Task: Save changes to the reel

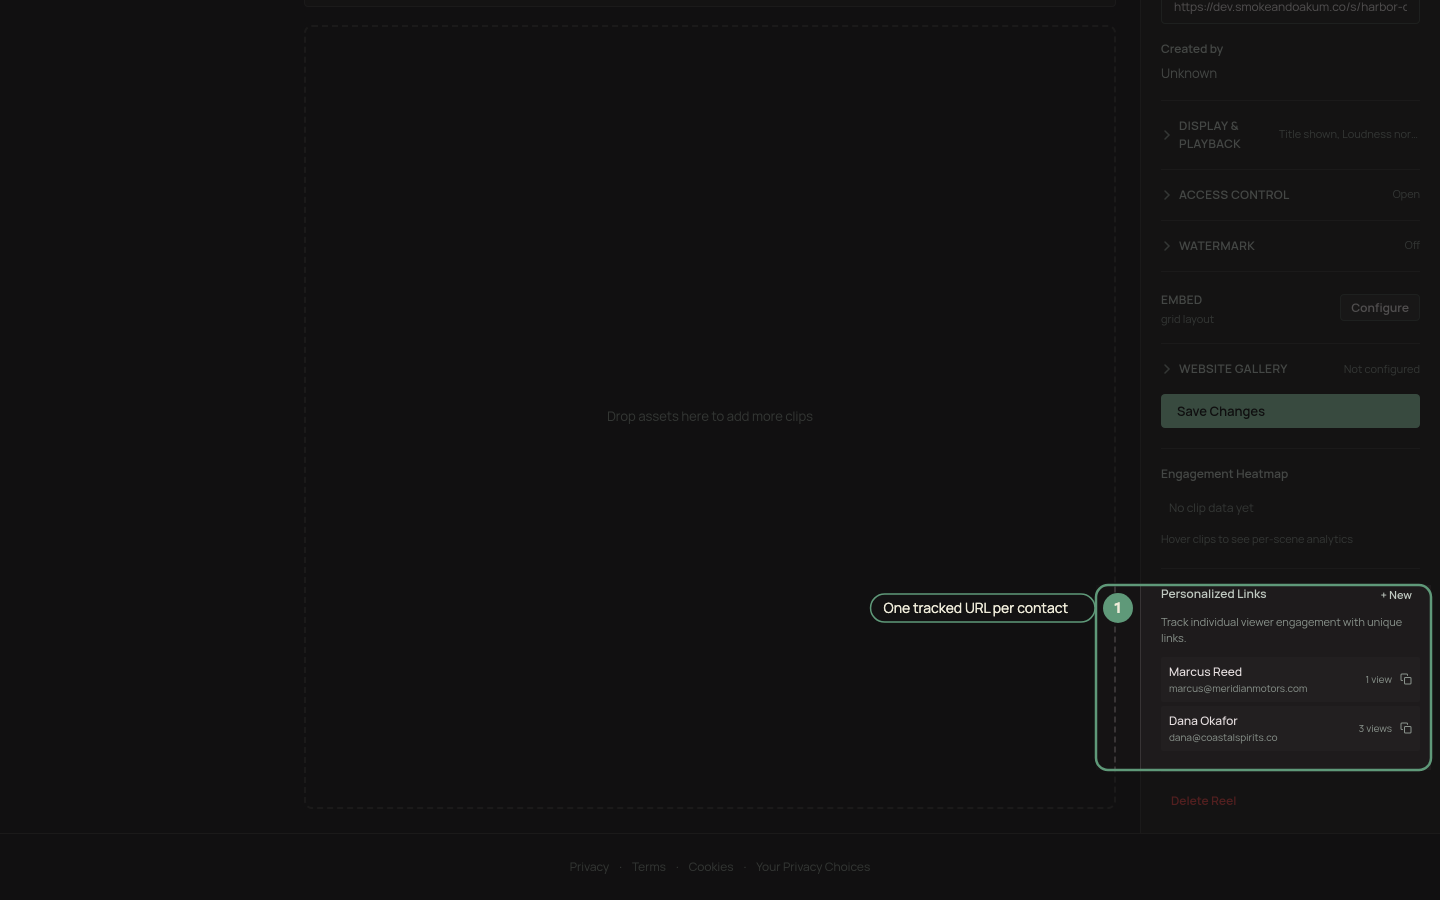Action: pyautogui.click(x=1290, y=411)
